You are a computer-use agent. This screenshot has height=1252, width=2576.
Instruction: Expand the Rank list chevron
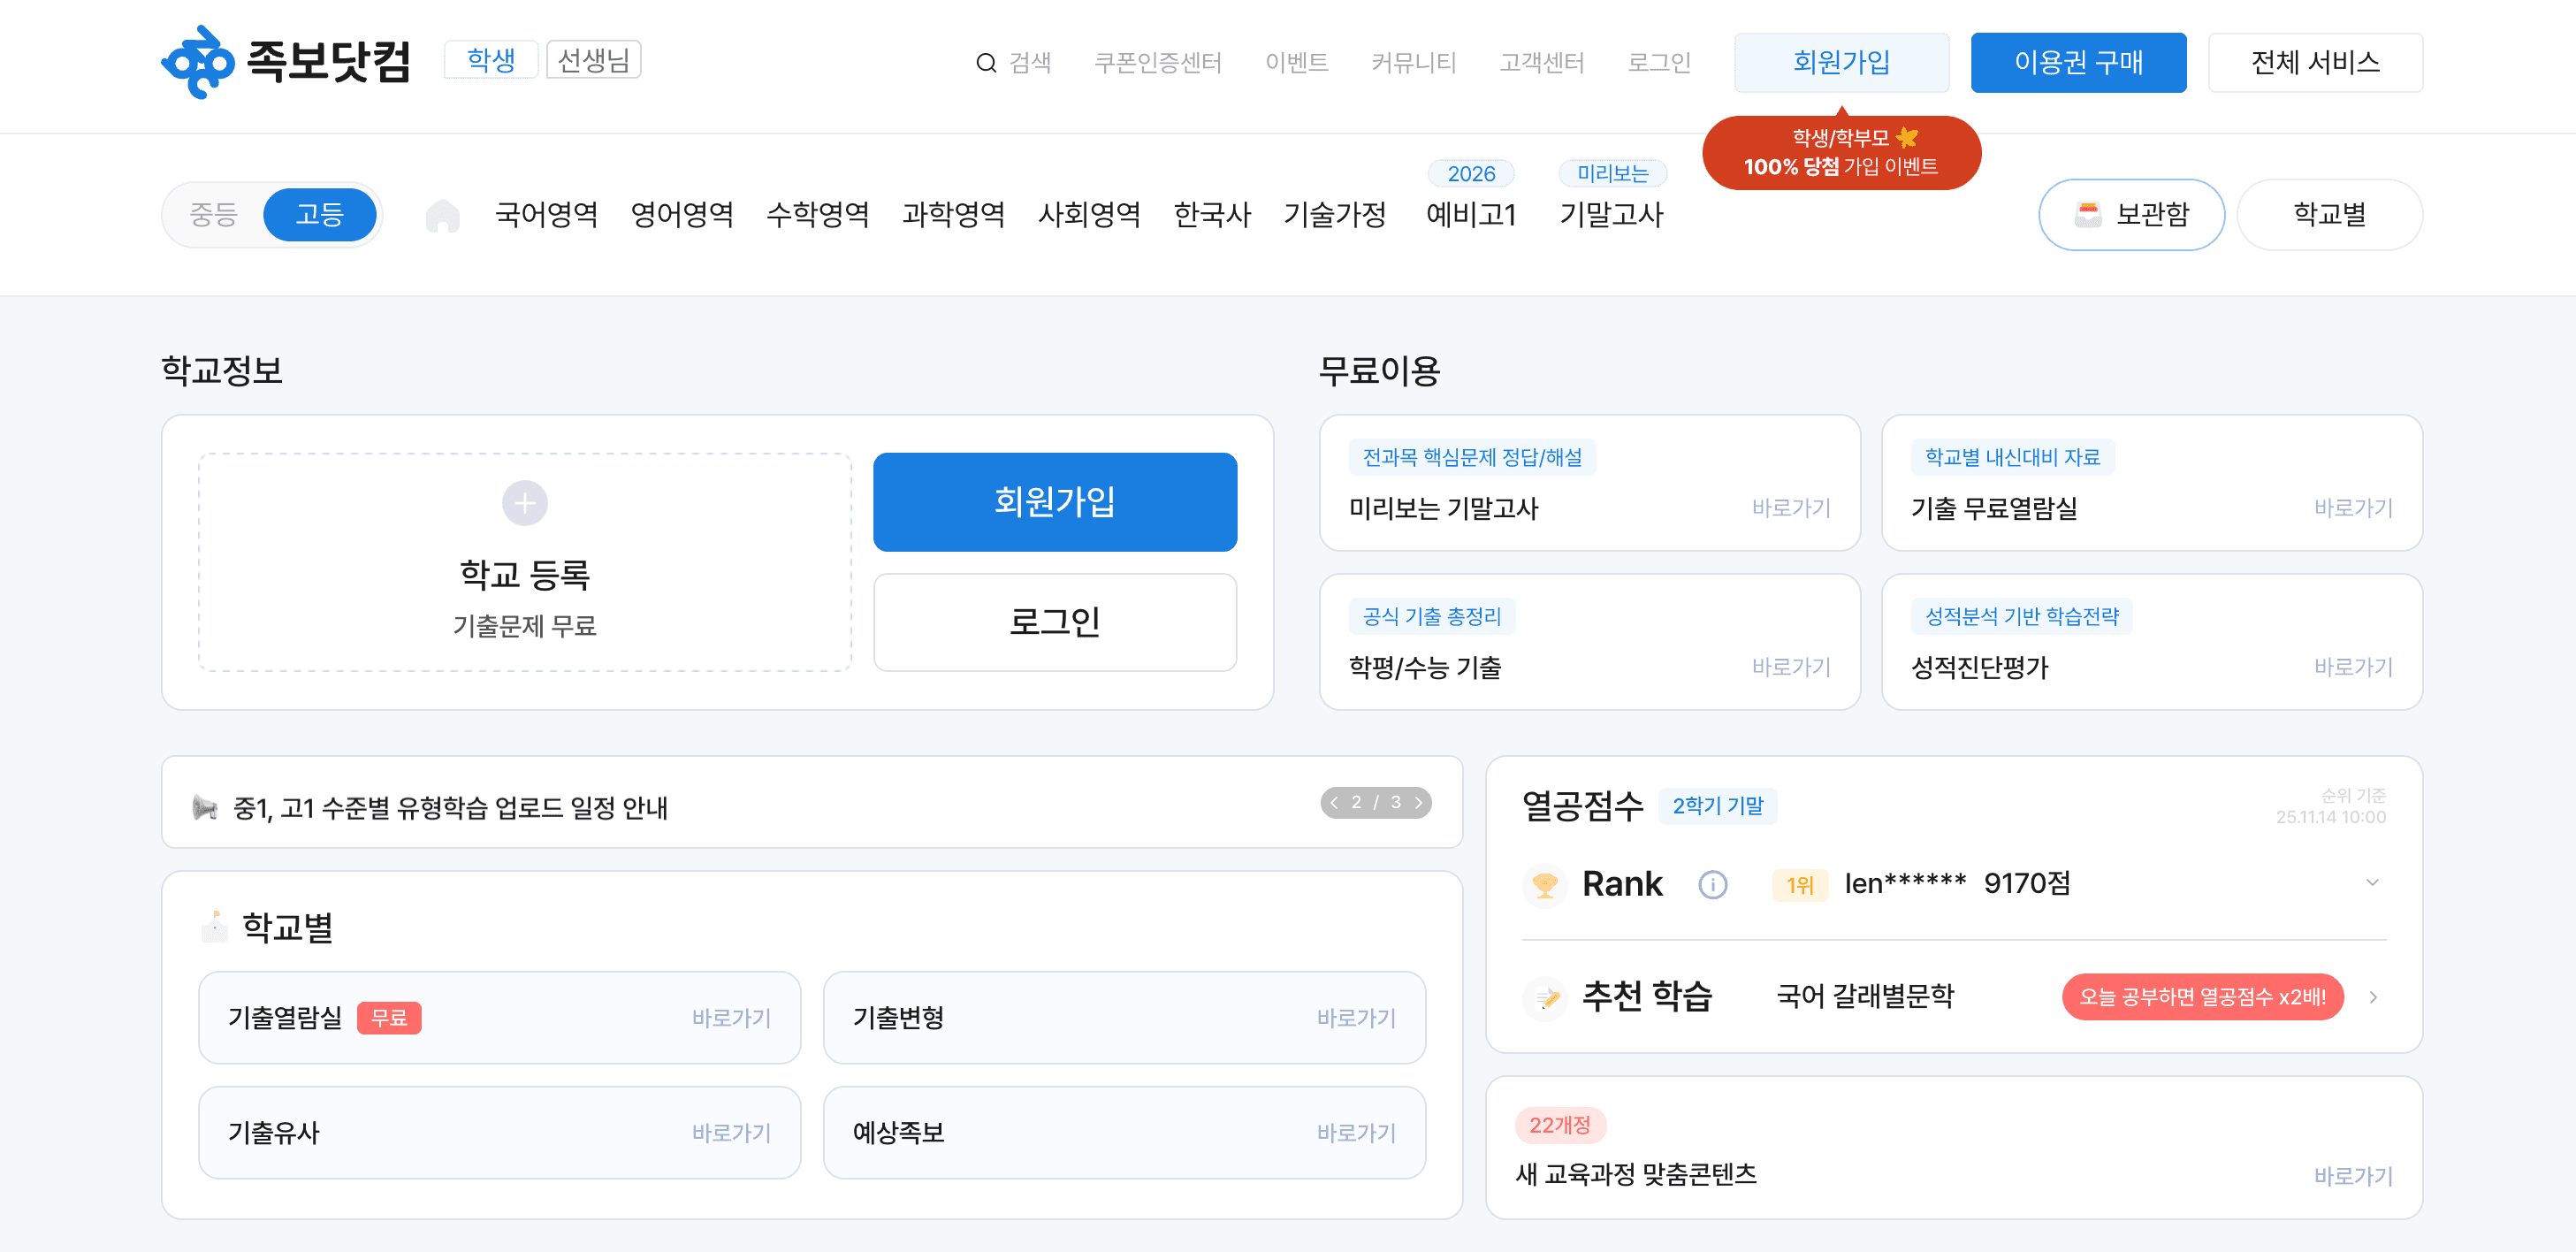pos(2371,882)
